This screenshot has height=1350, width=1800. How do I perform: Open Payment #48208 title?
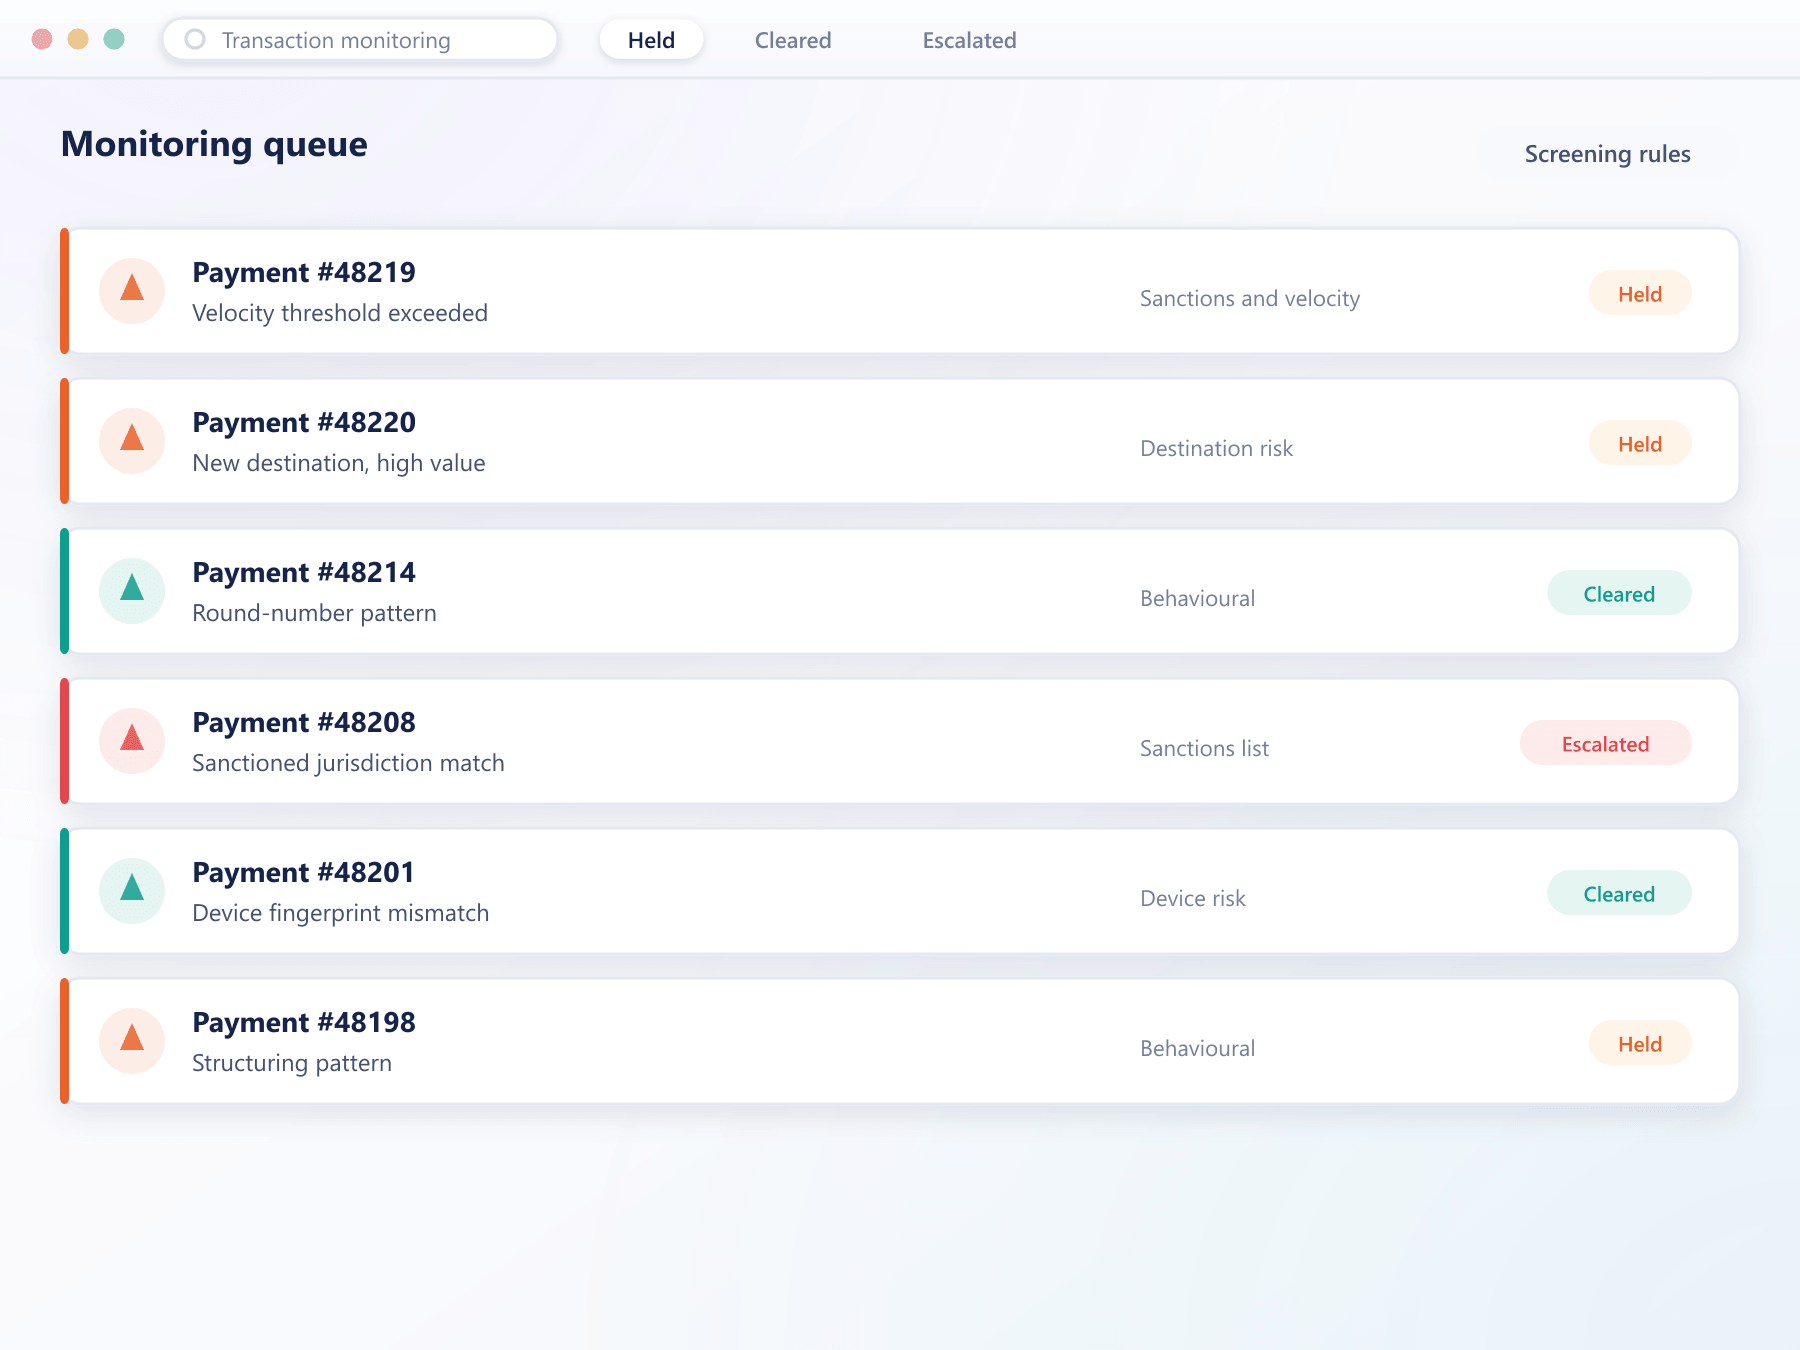click(304, 722)
